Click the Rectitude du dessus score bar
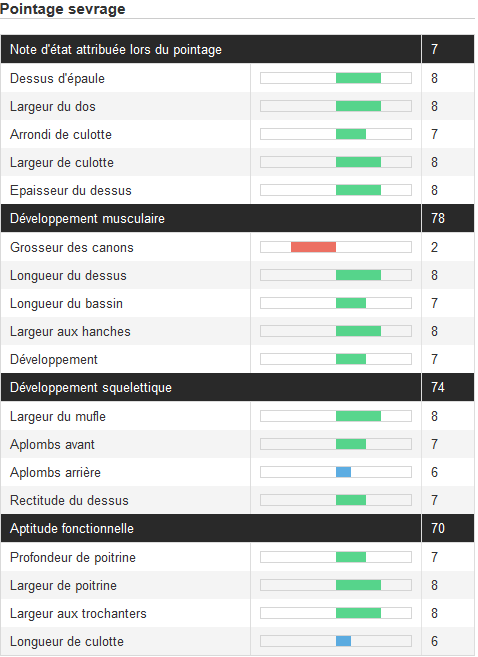This screenshot has height=657, width=478. click(x=336, y=500)
